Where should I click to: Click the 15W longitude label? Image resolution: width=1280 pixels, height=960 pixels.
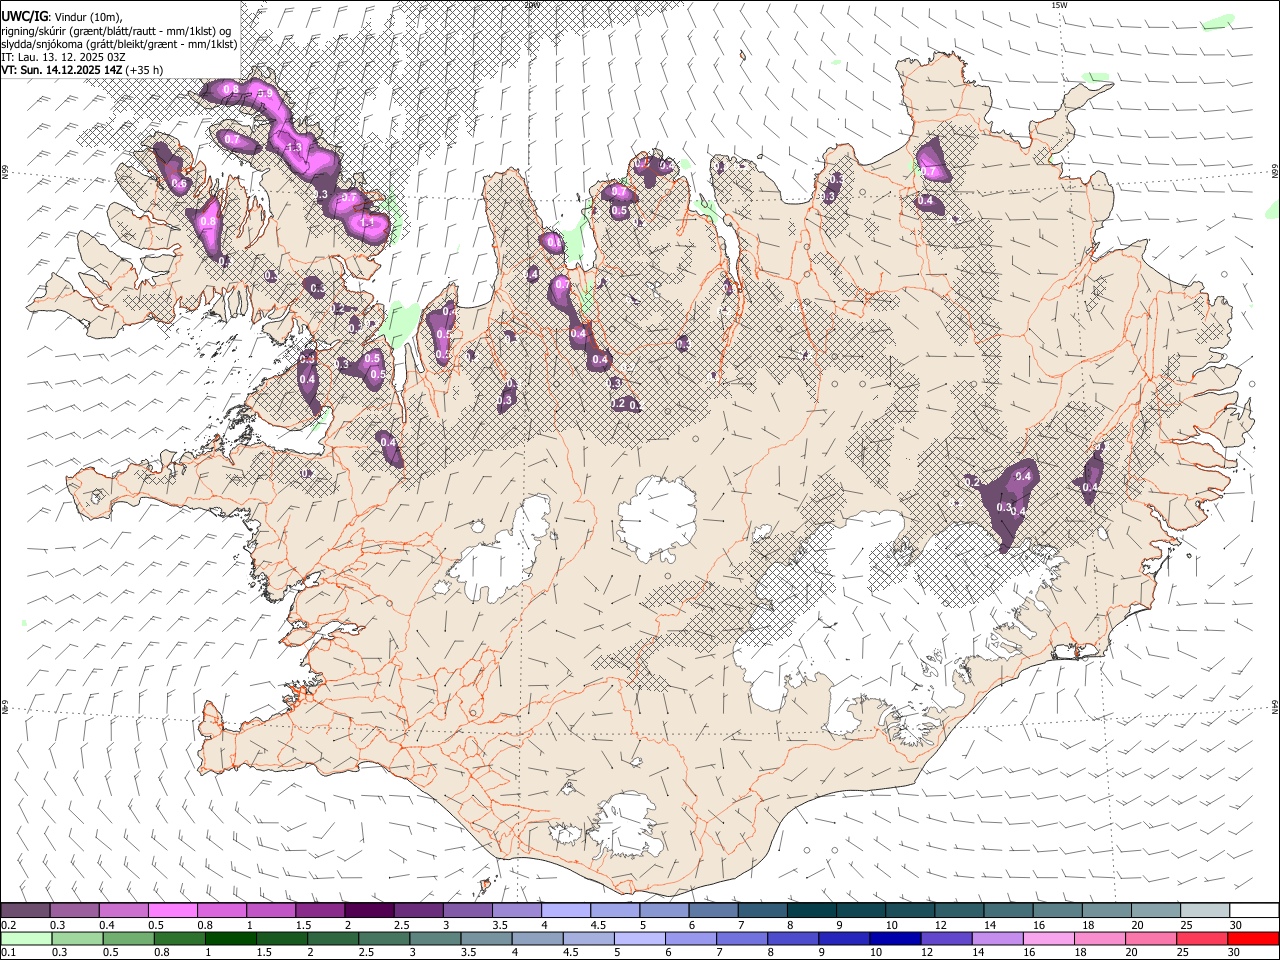[1058, 5]
